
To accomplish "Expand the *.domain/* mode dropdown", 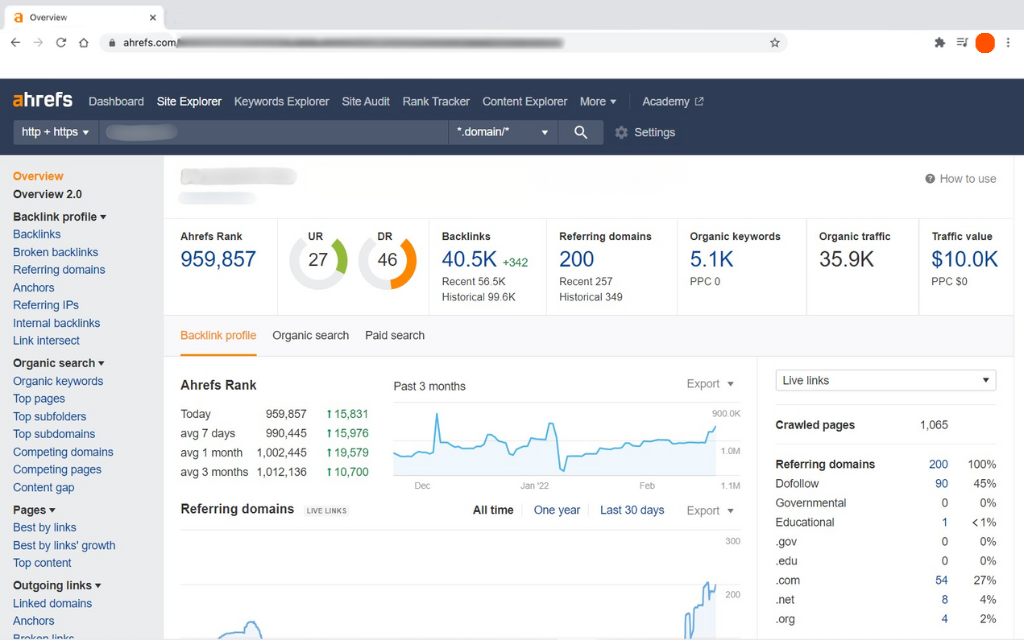I will pos(503,132).
